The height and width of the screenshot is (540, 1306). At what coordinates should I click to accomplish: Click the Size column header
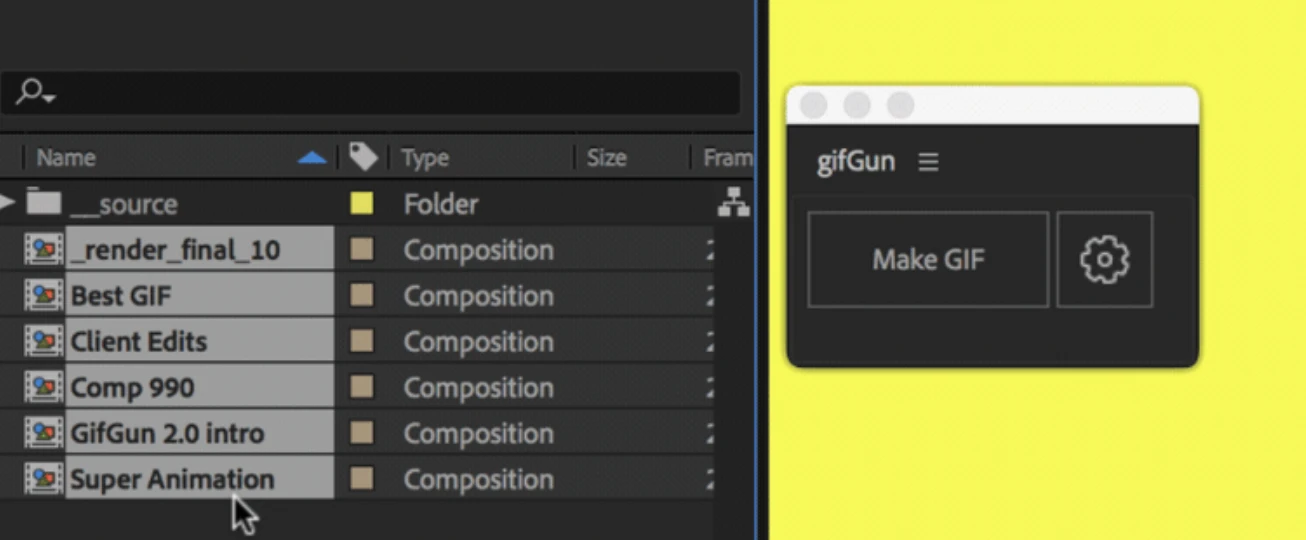[x=606, y=158]
